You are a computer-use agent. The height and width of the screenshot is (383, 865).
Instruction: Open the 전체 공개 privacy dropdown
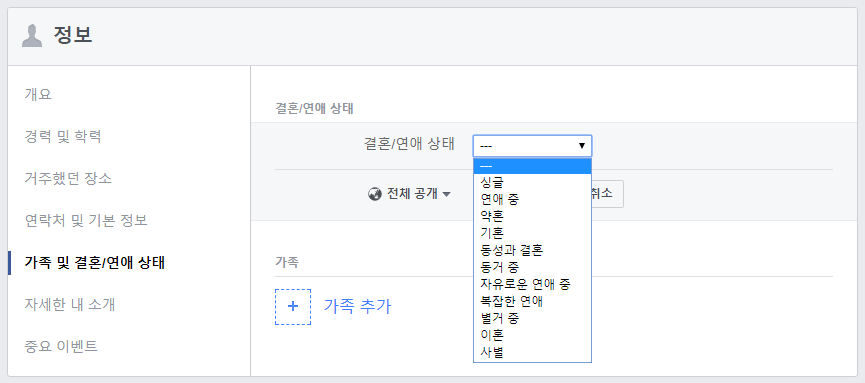(410, 194)
